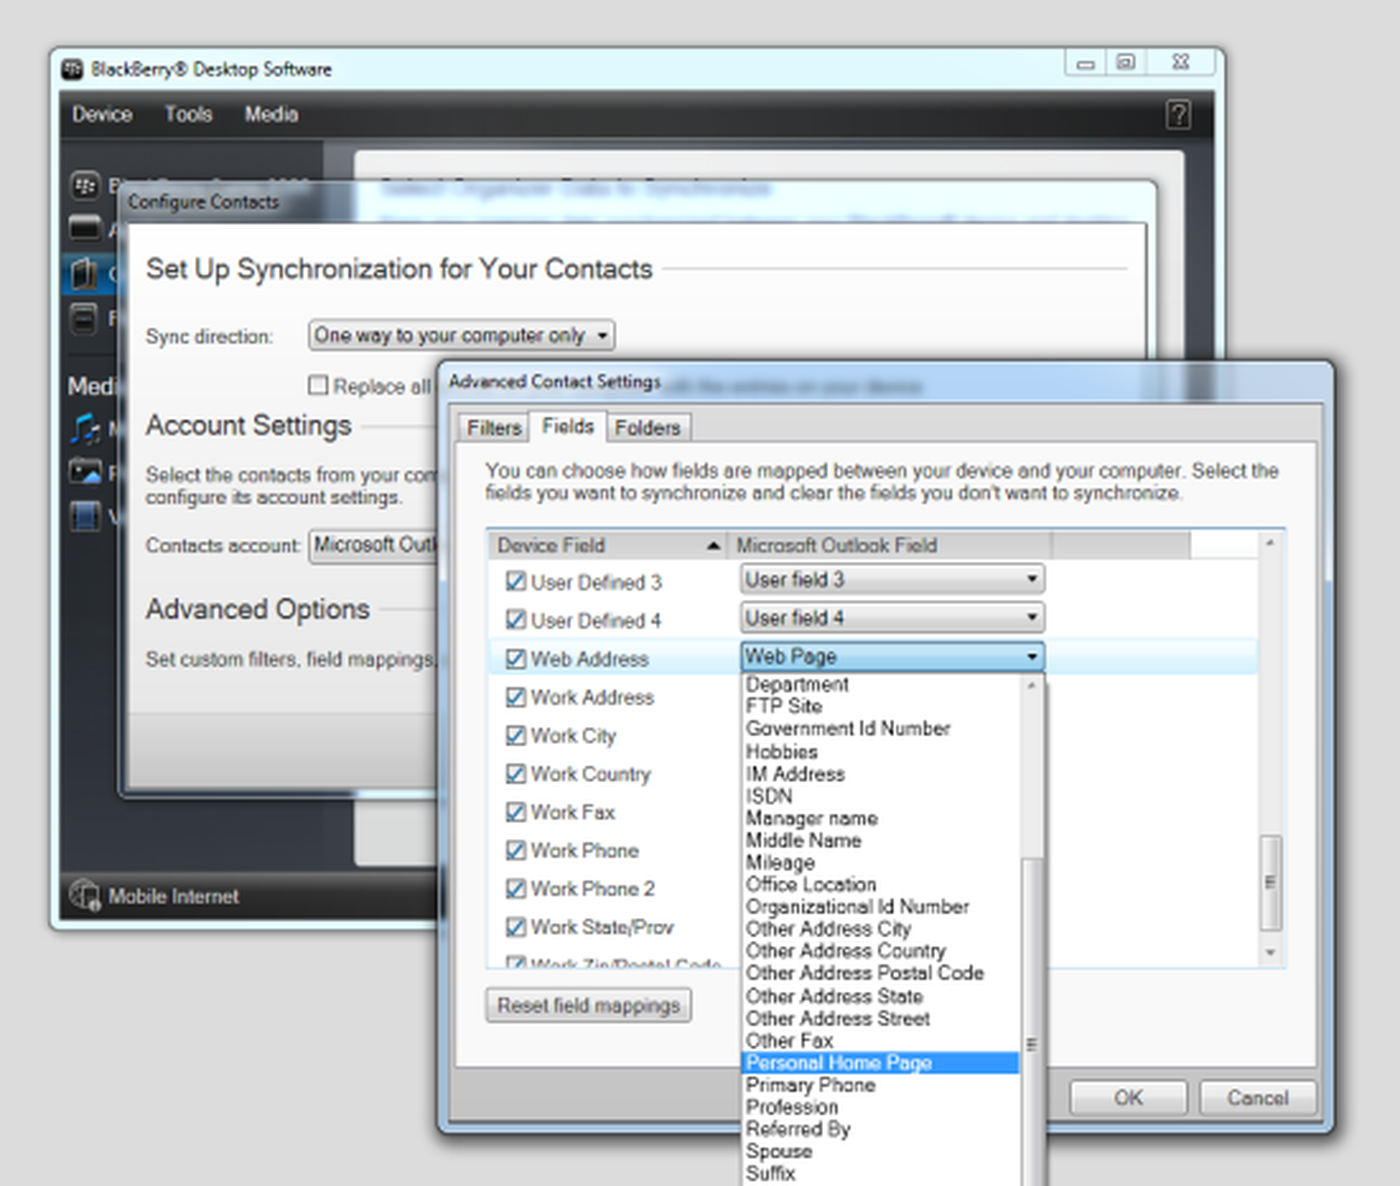
Task: Click the Mobile Internet status icon
Action: point(84,895)
